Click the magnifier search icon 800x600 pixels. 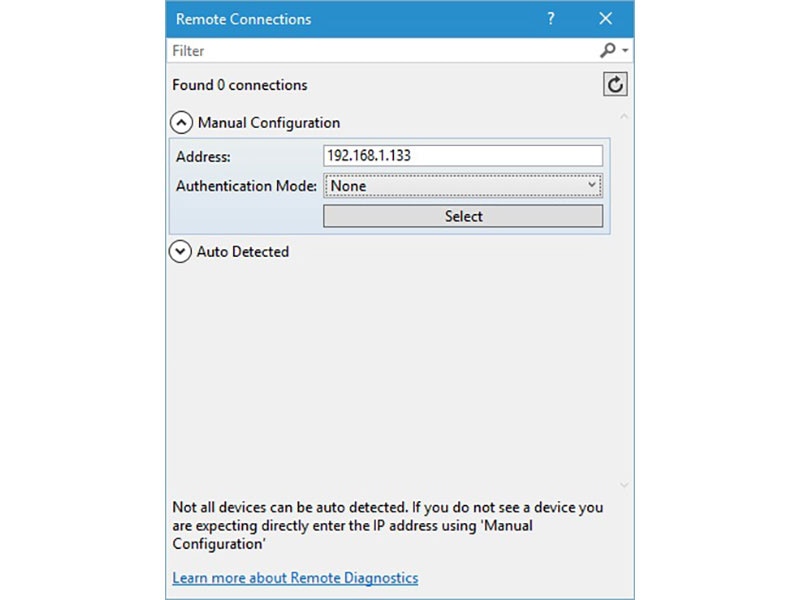(x=607, y=50)
